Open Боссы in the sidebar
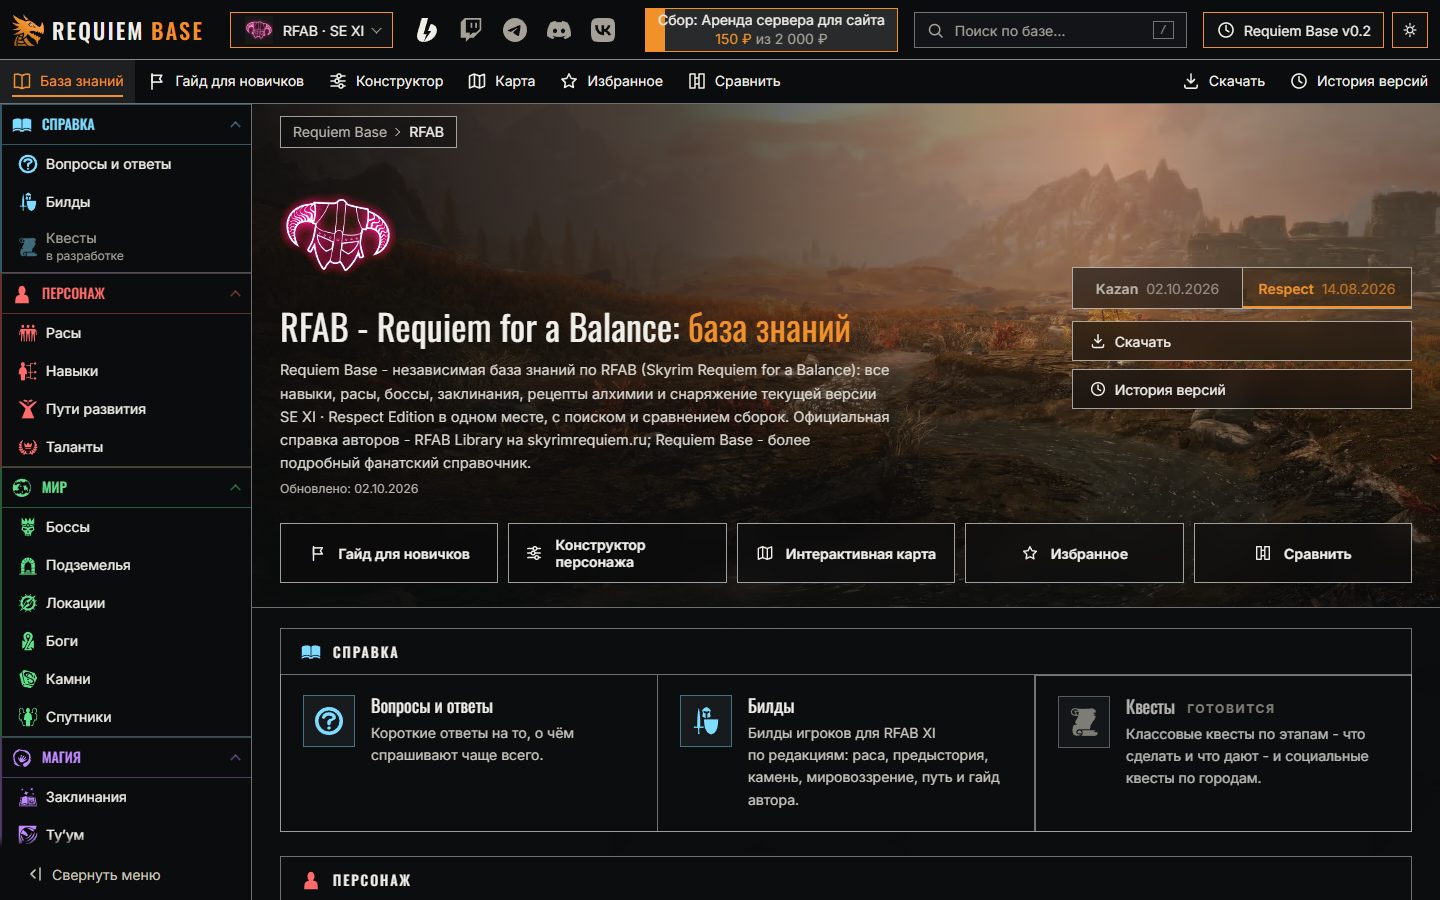 tap(126, 527)
